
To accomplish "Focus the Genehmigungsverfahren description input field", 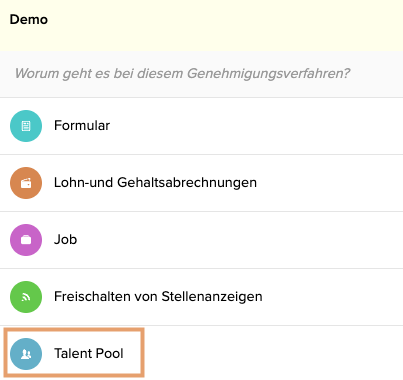I will click(x=201, y=74).
